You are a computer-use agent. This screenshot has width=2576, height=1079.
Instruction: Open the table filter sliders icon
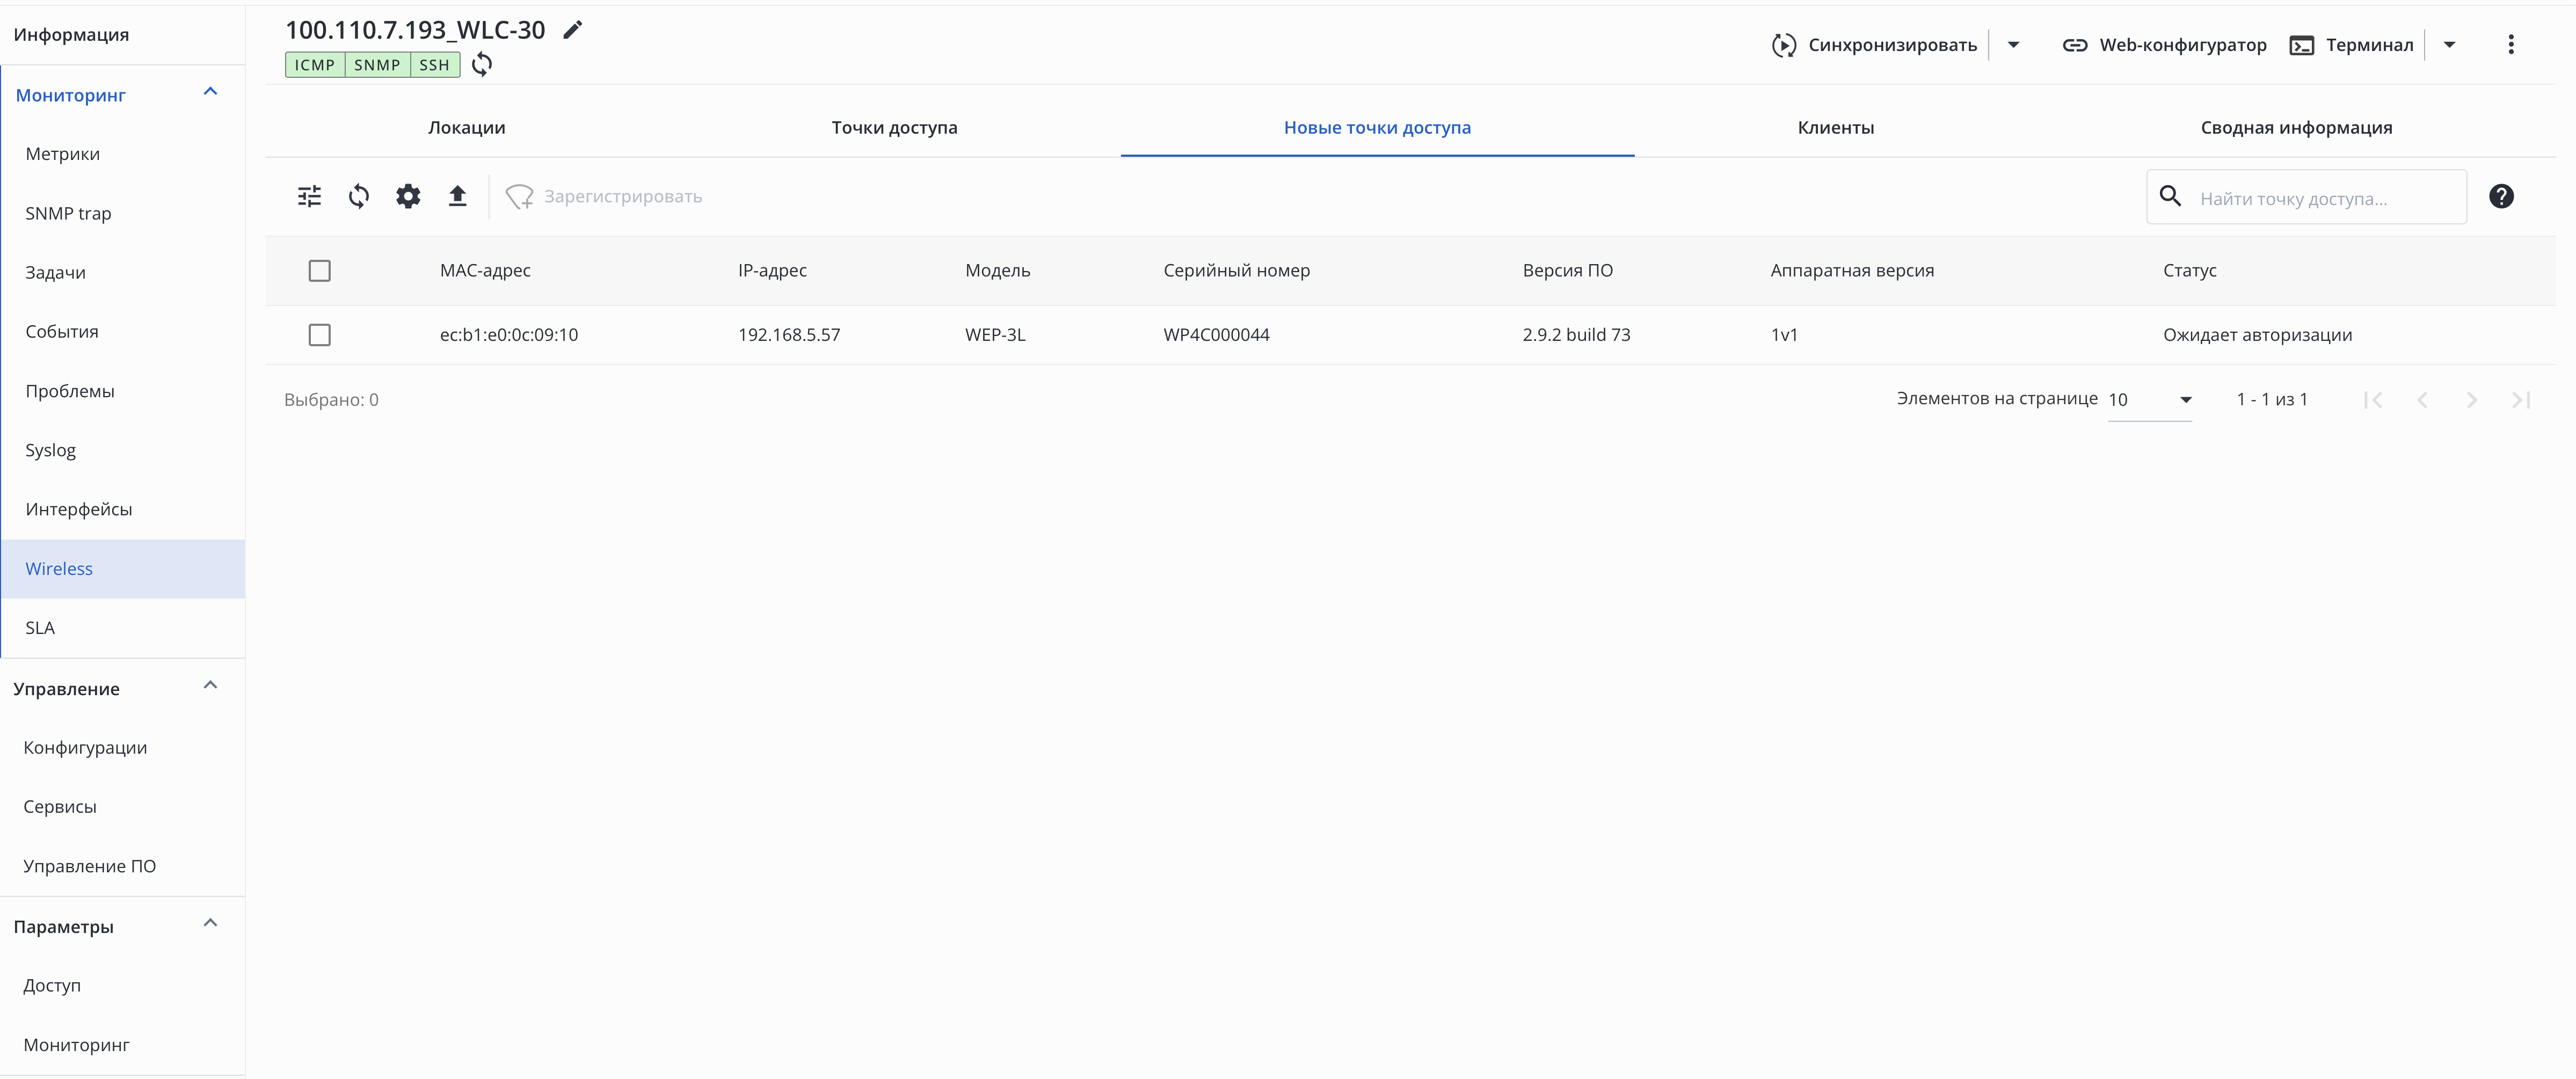pos(310,196)
